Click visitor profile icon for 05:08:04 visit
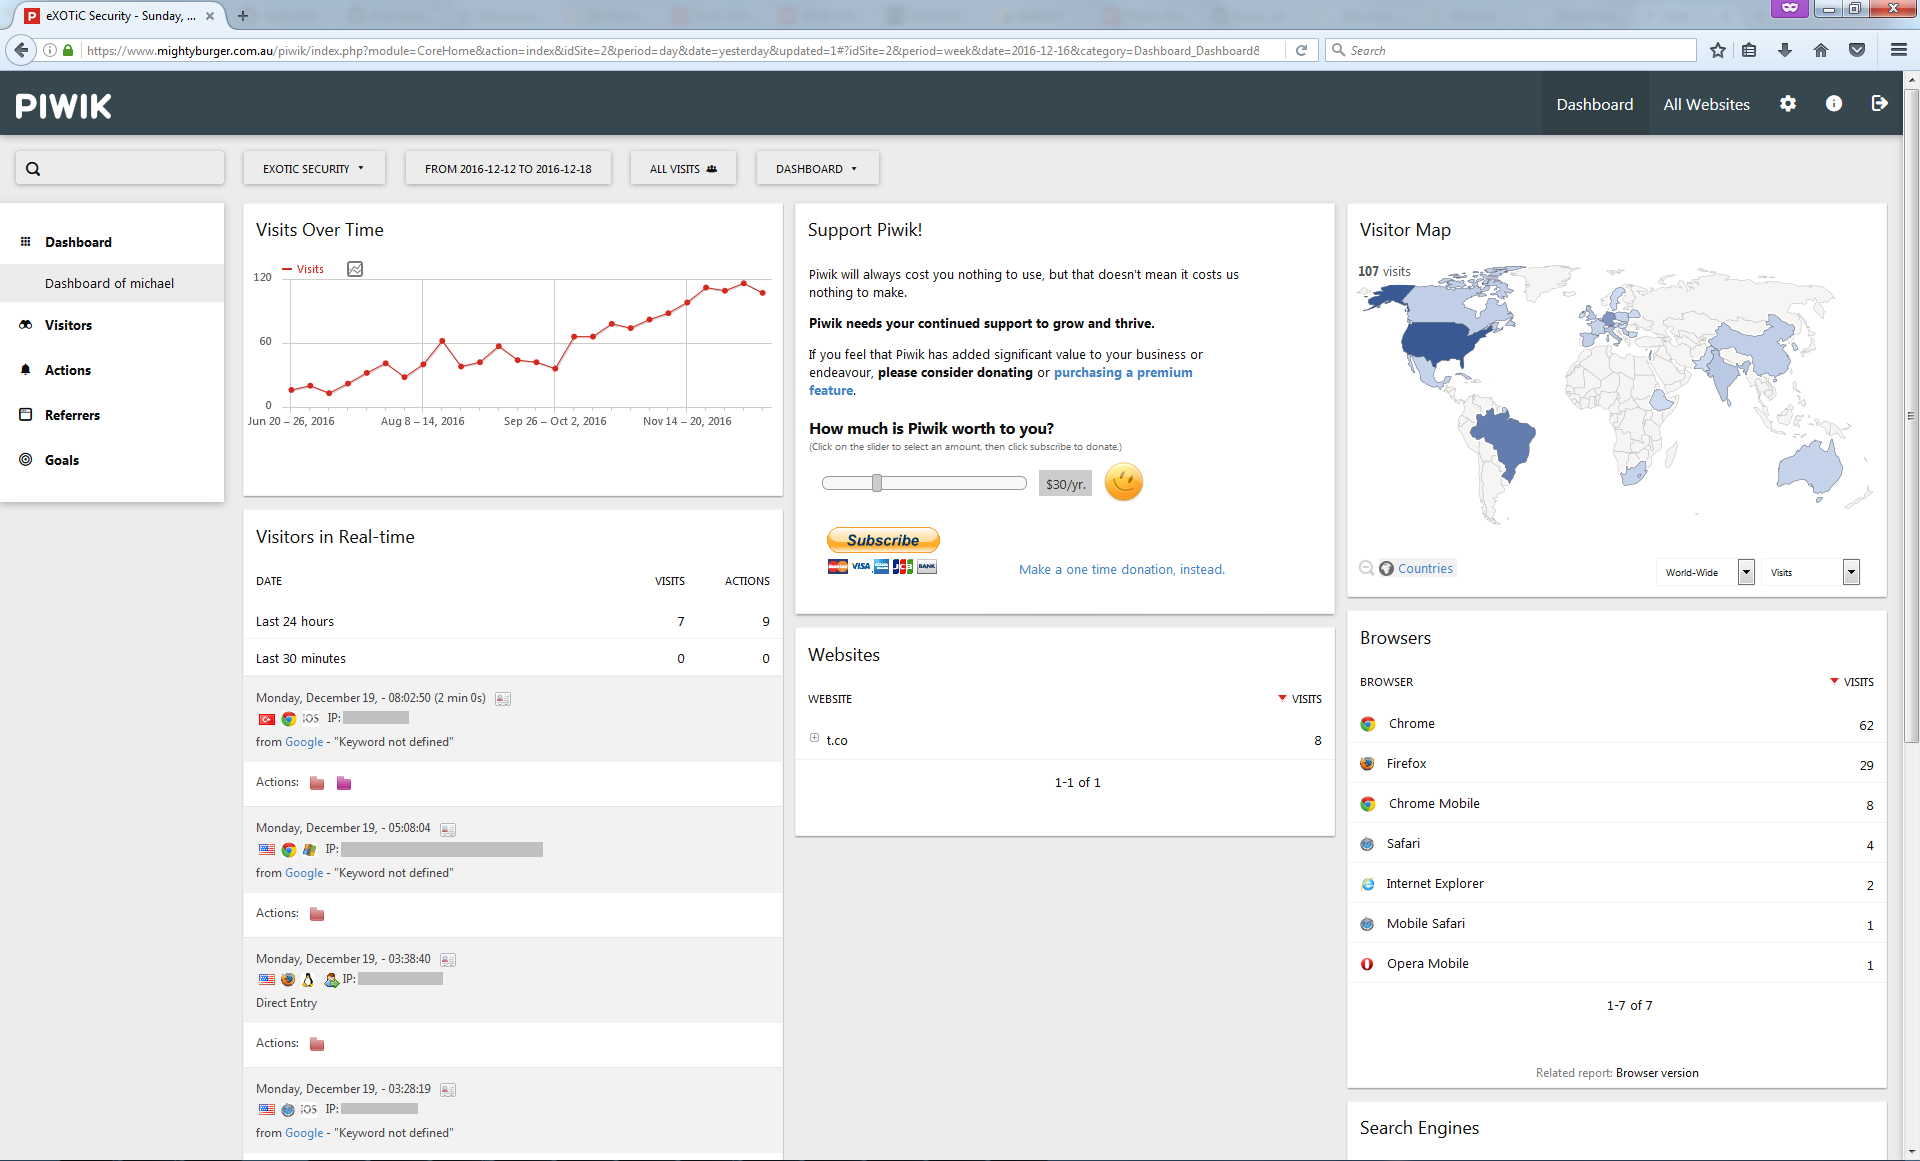The width and height of the screenshot is (1920, 1161). coord(448,830)
